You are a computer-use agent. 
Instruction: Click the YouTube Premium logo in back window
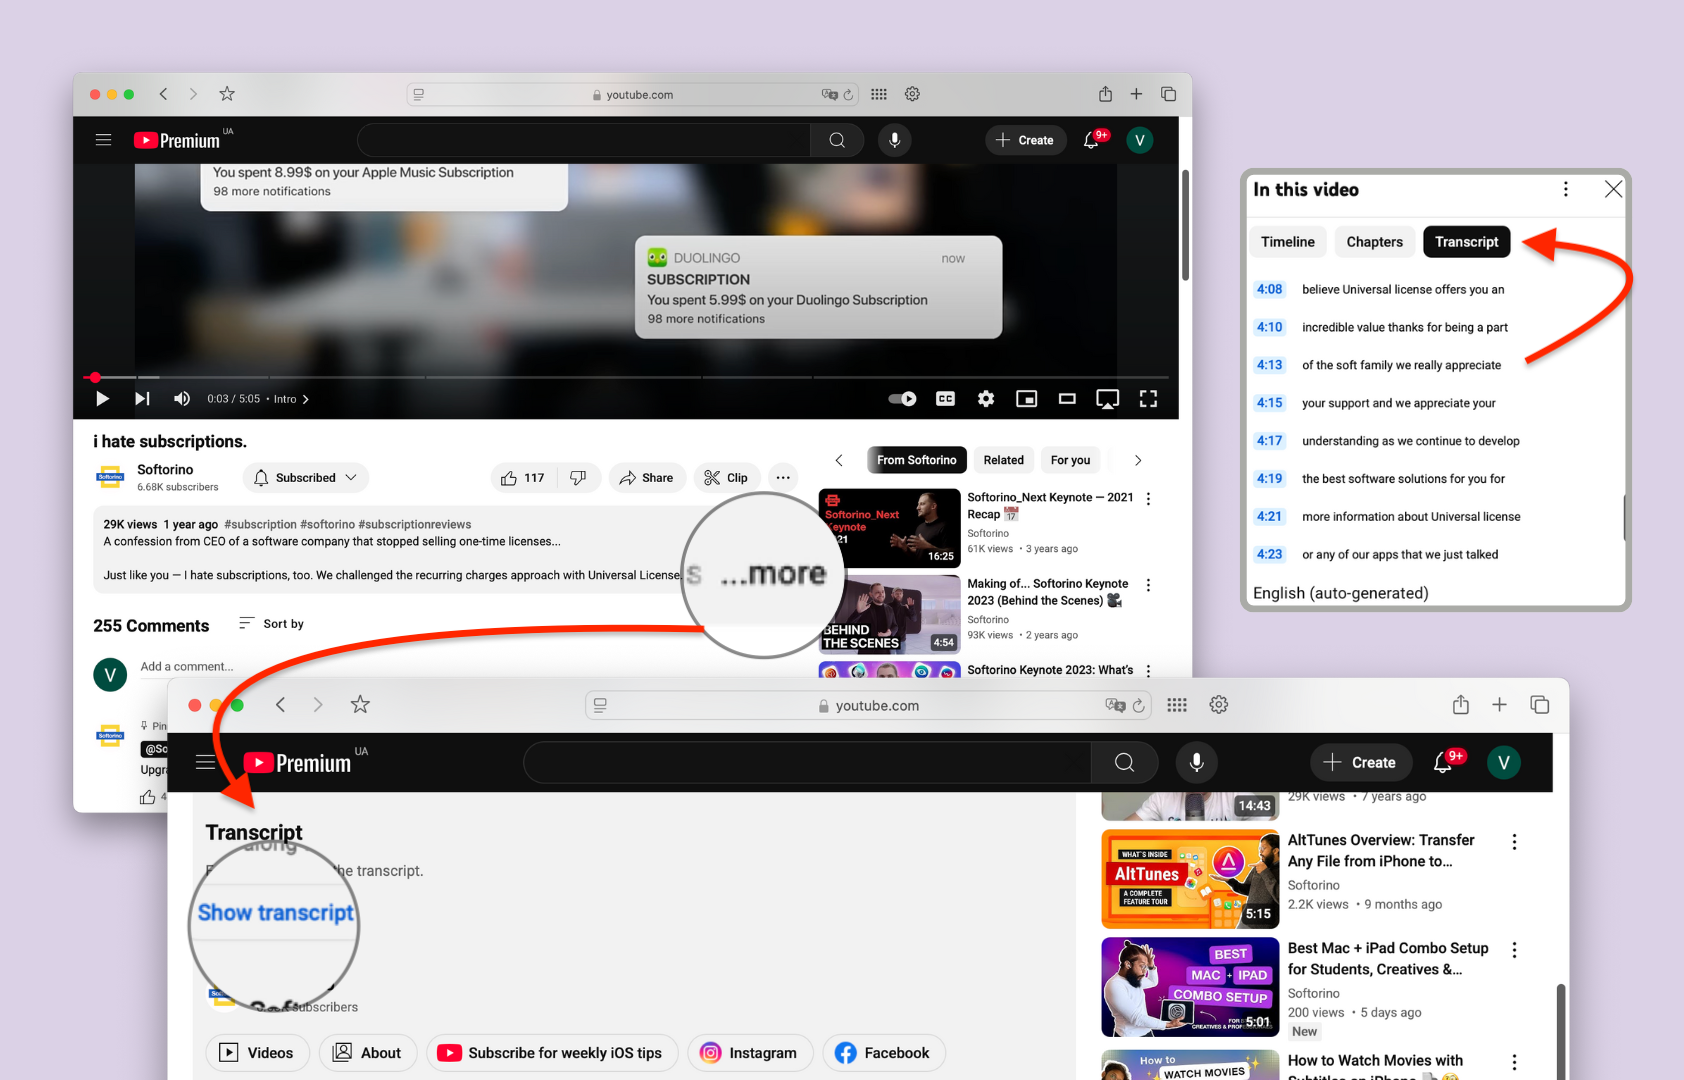pyautogui.click(x=177, y=140)
